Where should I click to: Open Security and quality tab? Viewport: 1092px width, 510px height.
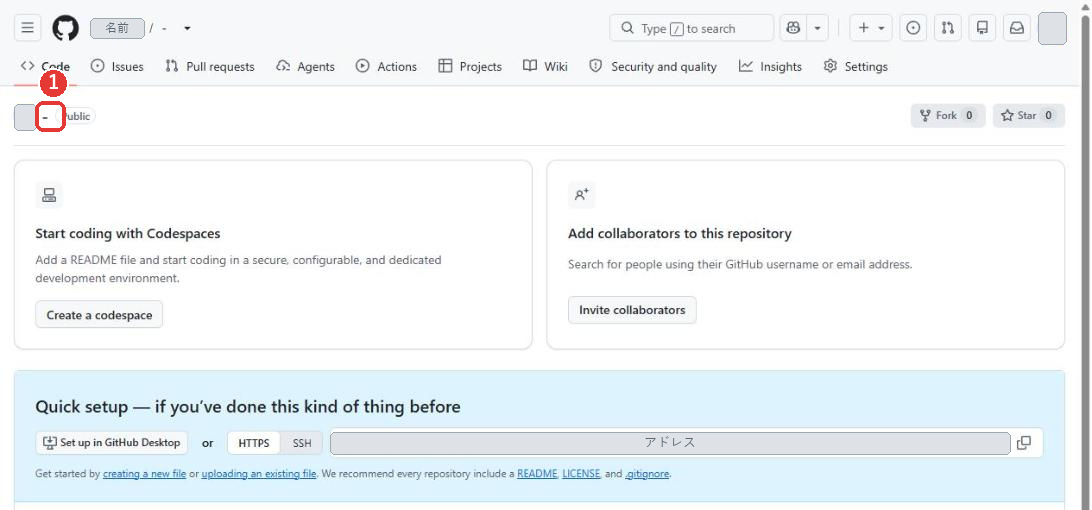click(x=653, y=66)
